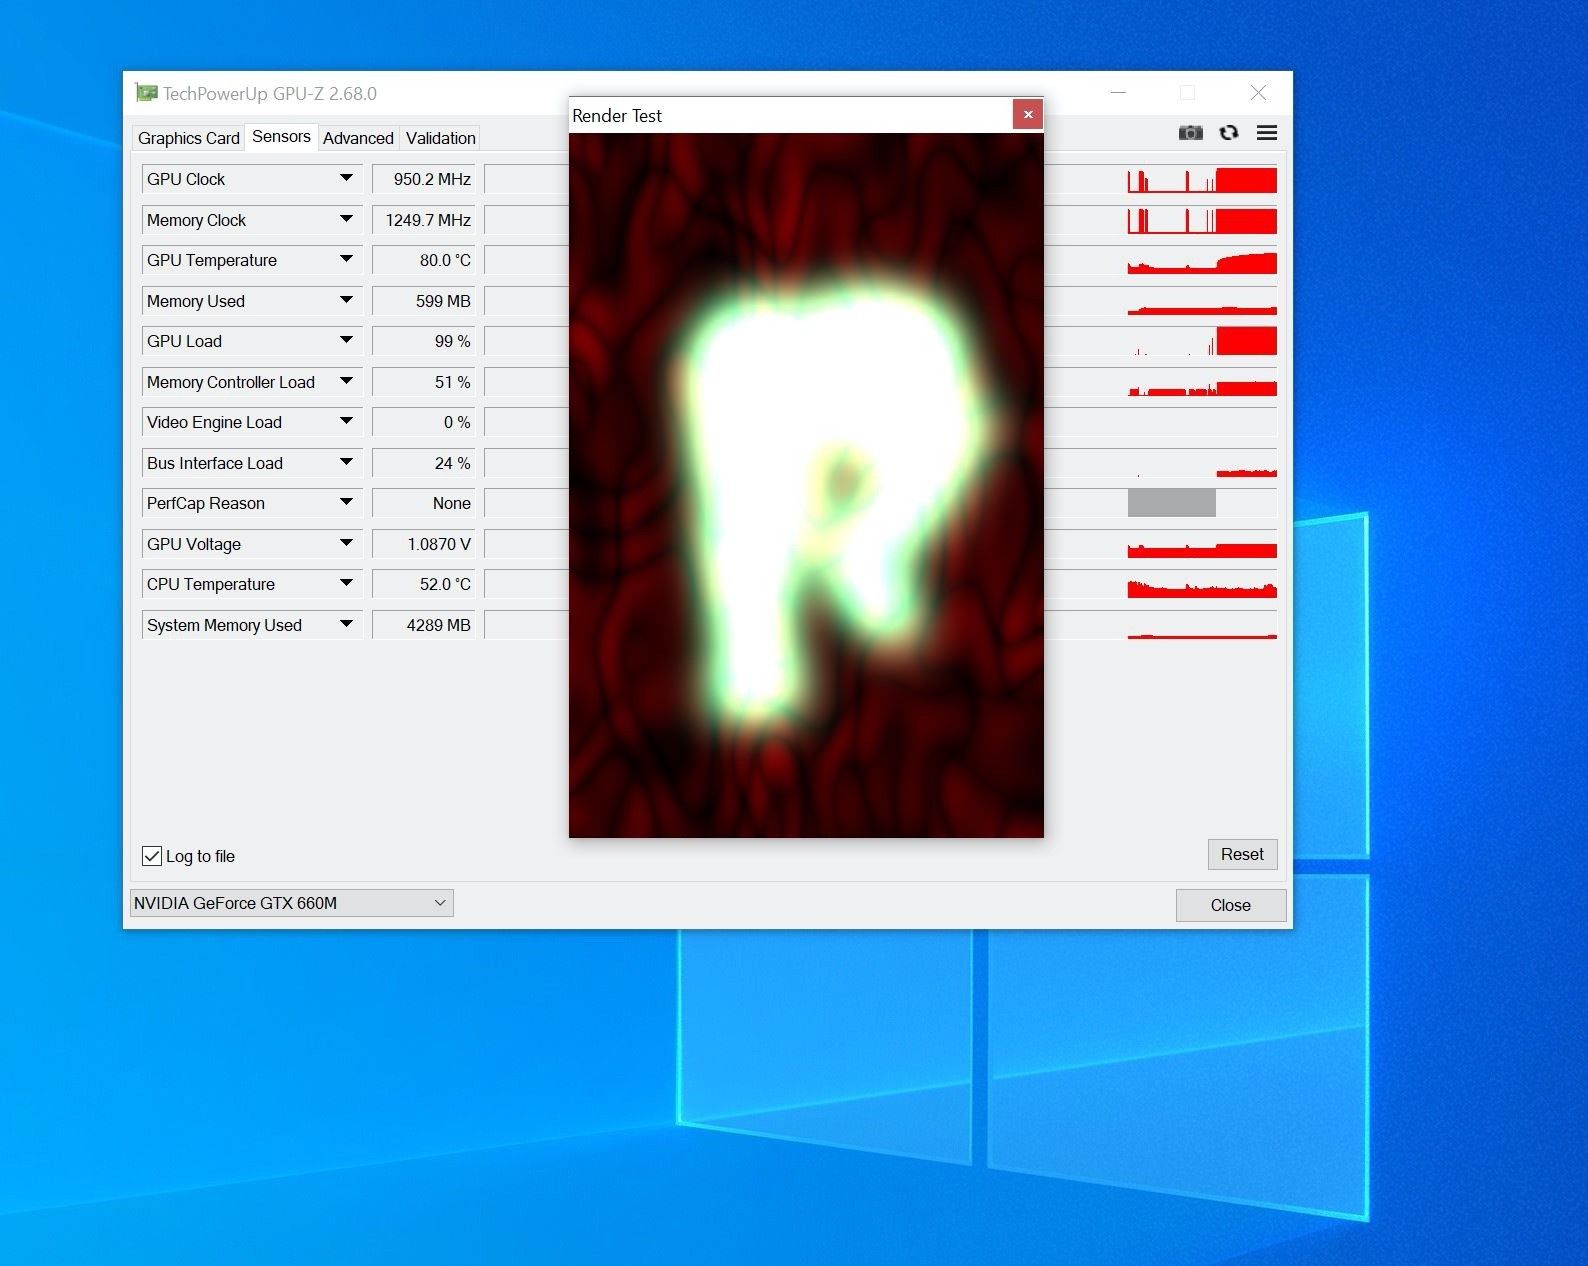The height and width of the screenshot is (1266, 1588).
Task: Open the PerfCap Reason dropdown
Action: click(346, 503)
